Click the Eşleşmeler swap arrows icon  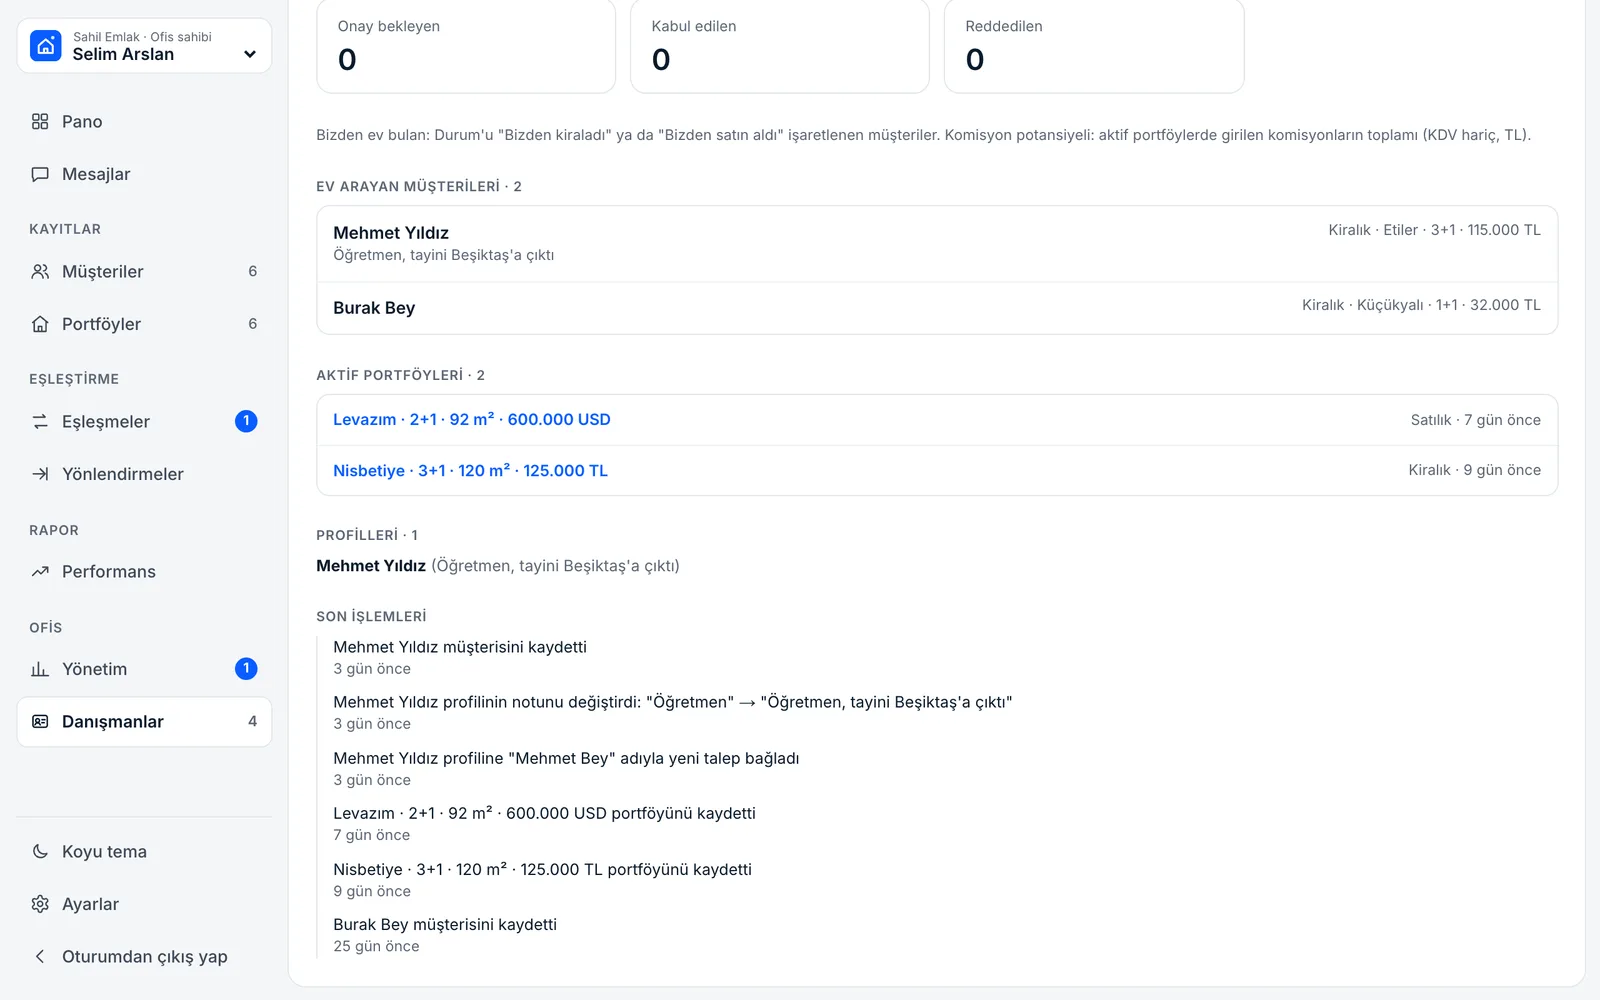[x=40, y=421]
